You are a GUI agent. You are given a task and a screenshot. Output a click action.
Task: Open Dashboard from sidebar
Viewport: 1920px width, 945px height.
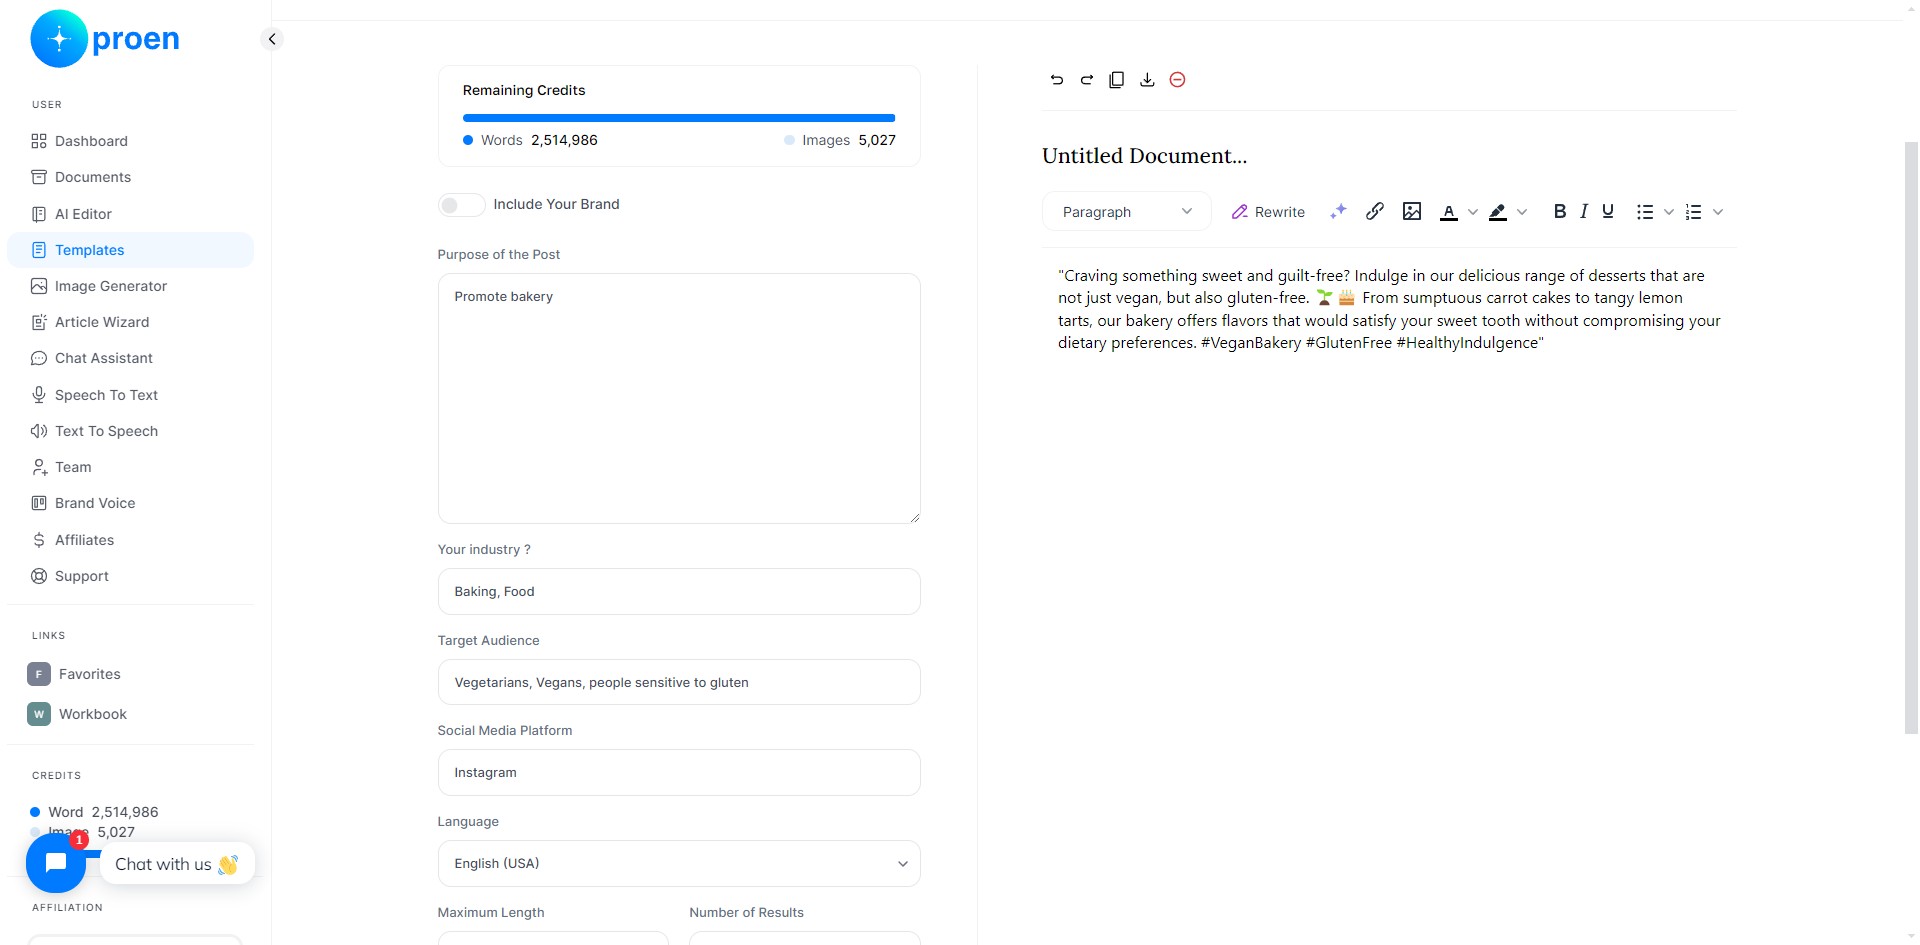[x=130, y=141]
